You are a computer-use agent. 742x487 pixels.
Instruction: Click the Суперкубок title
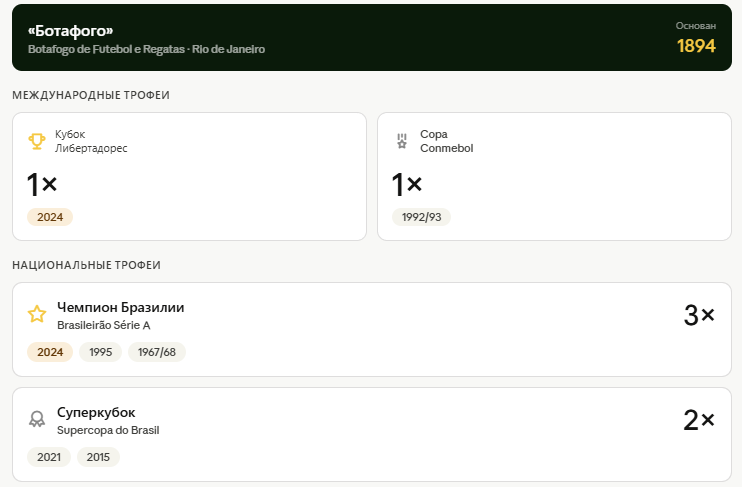click(96, 413)
